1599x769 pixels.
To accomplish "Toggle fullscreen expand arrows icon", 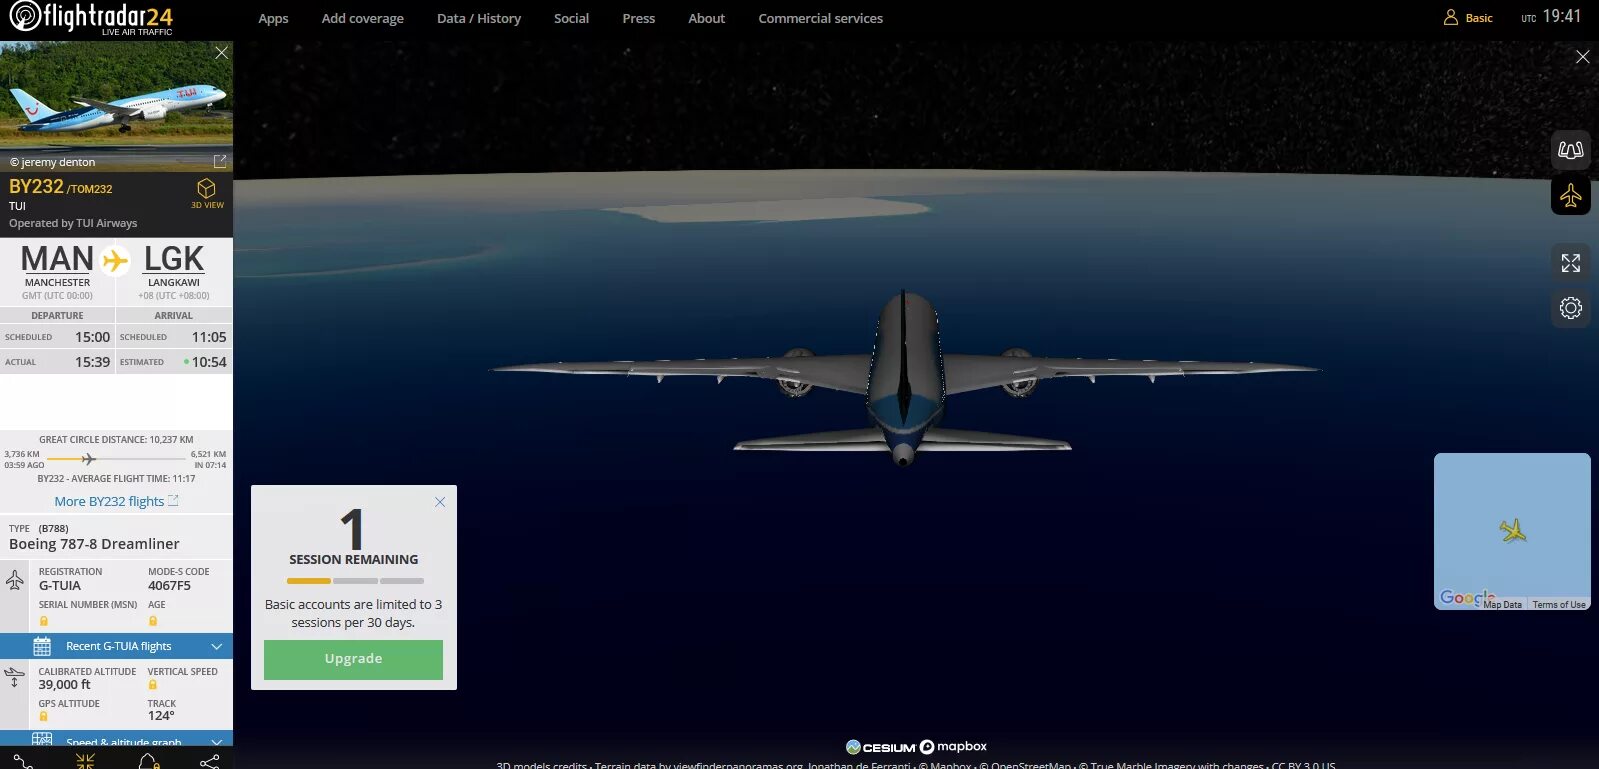I will (1571, 263).
